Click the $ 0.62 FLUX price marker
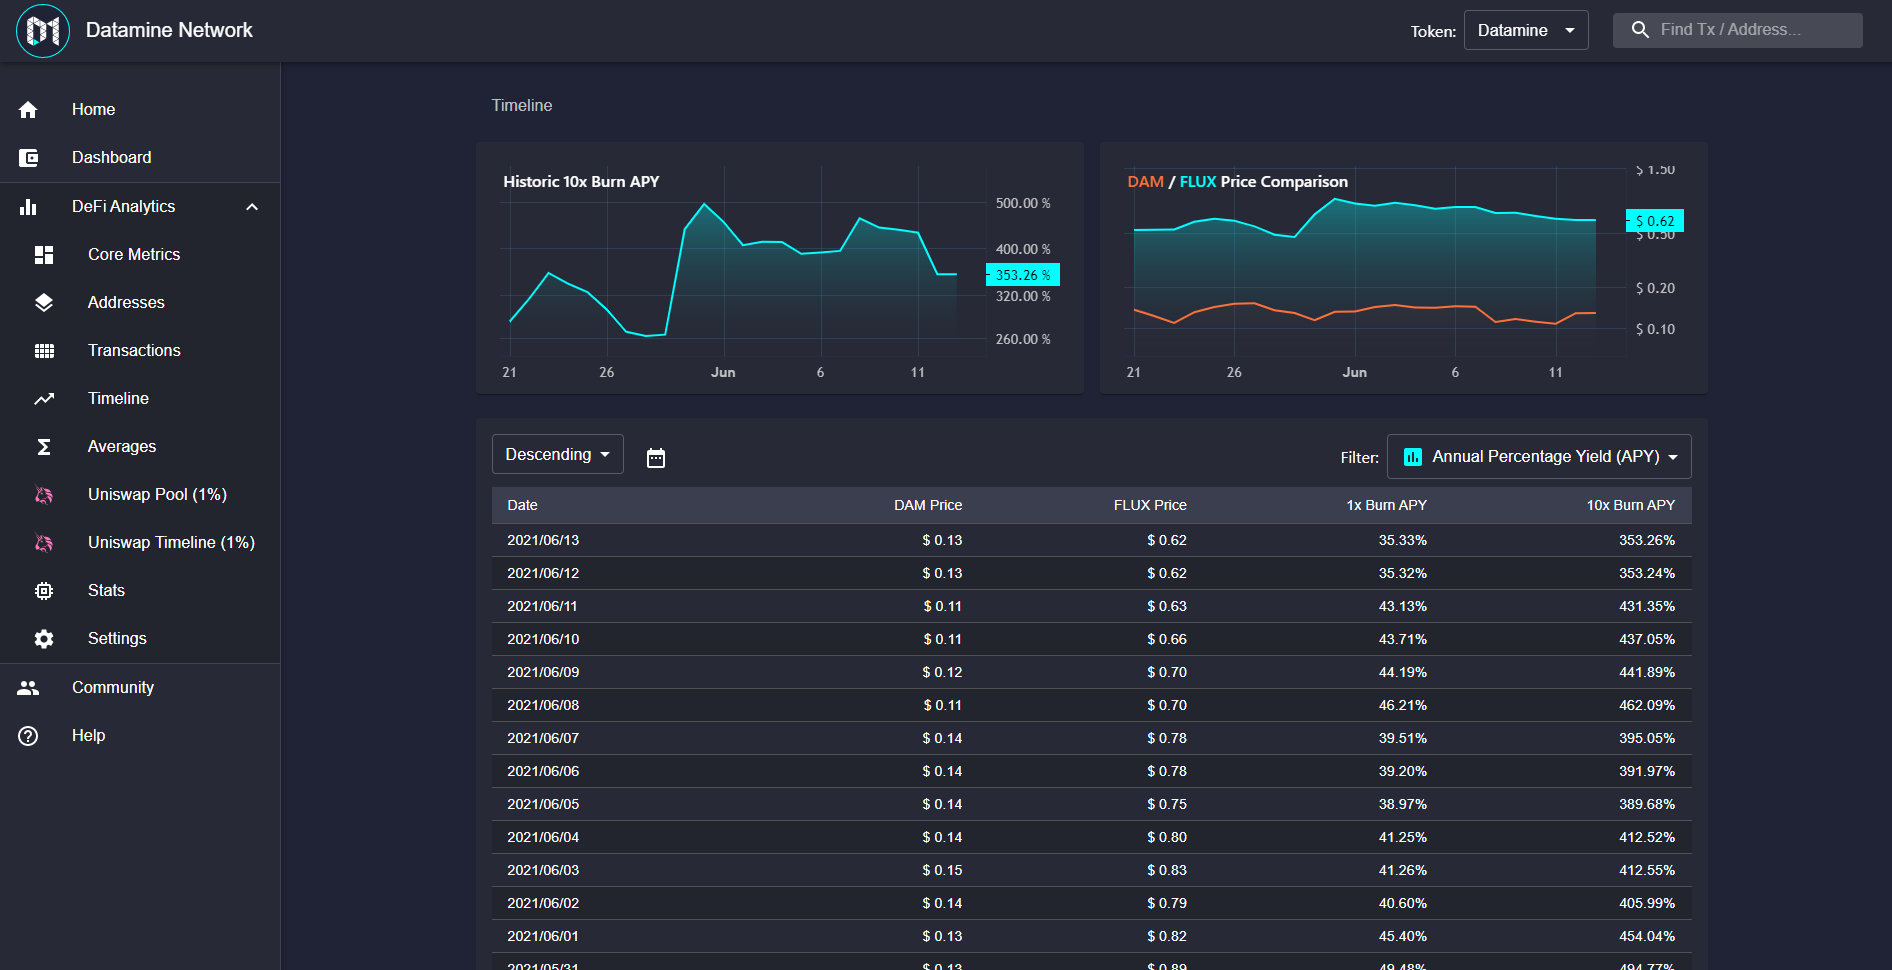The width and height of the screenshot is (1892, 970). 1655,221
